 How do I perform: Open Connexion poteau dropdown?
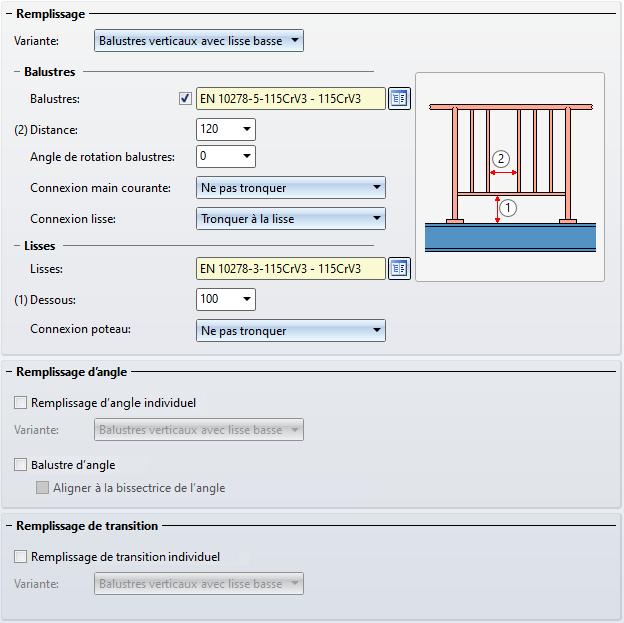tap(376, 331)
